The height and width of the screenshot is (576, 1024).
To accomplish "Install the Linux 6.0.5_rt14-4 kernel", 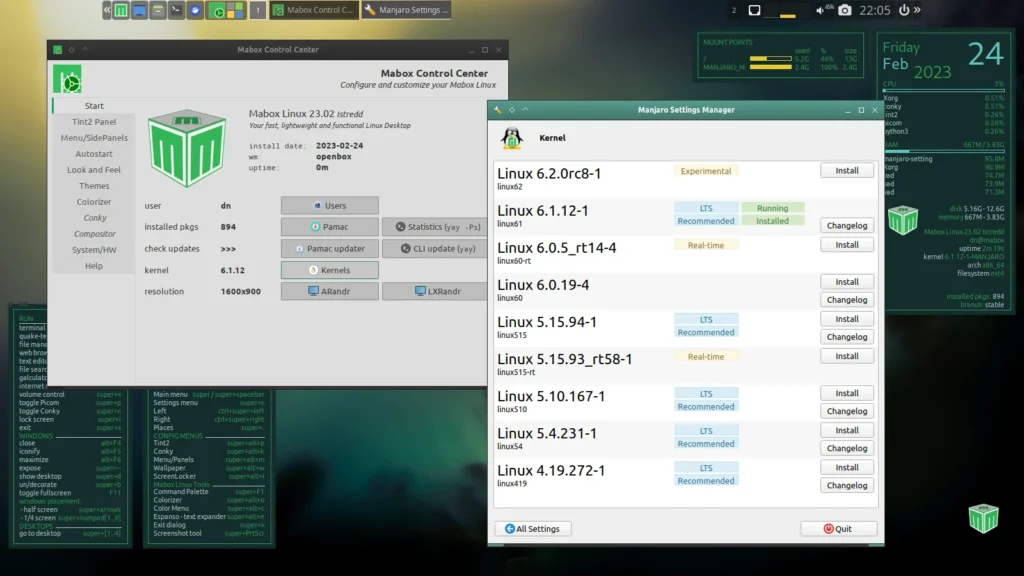I will [x=847, y=245].
